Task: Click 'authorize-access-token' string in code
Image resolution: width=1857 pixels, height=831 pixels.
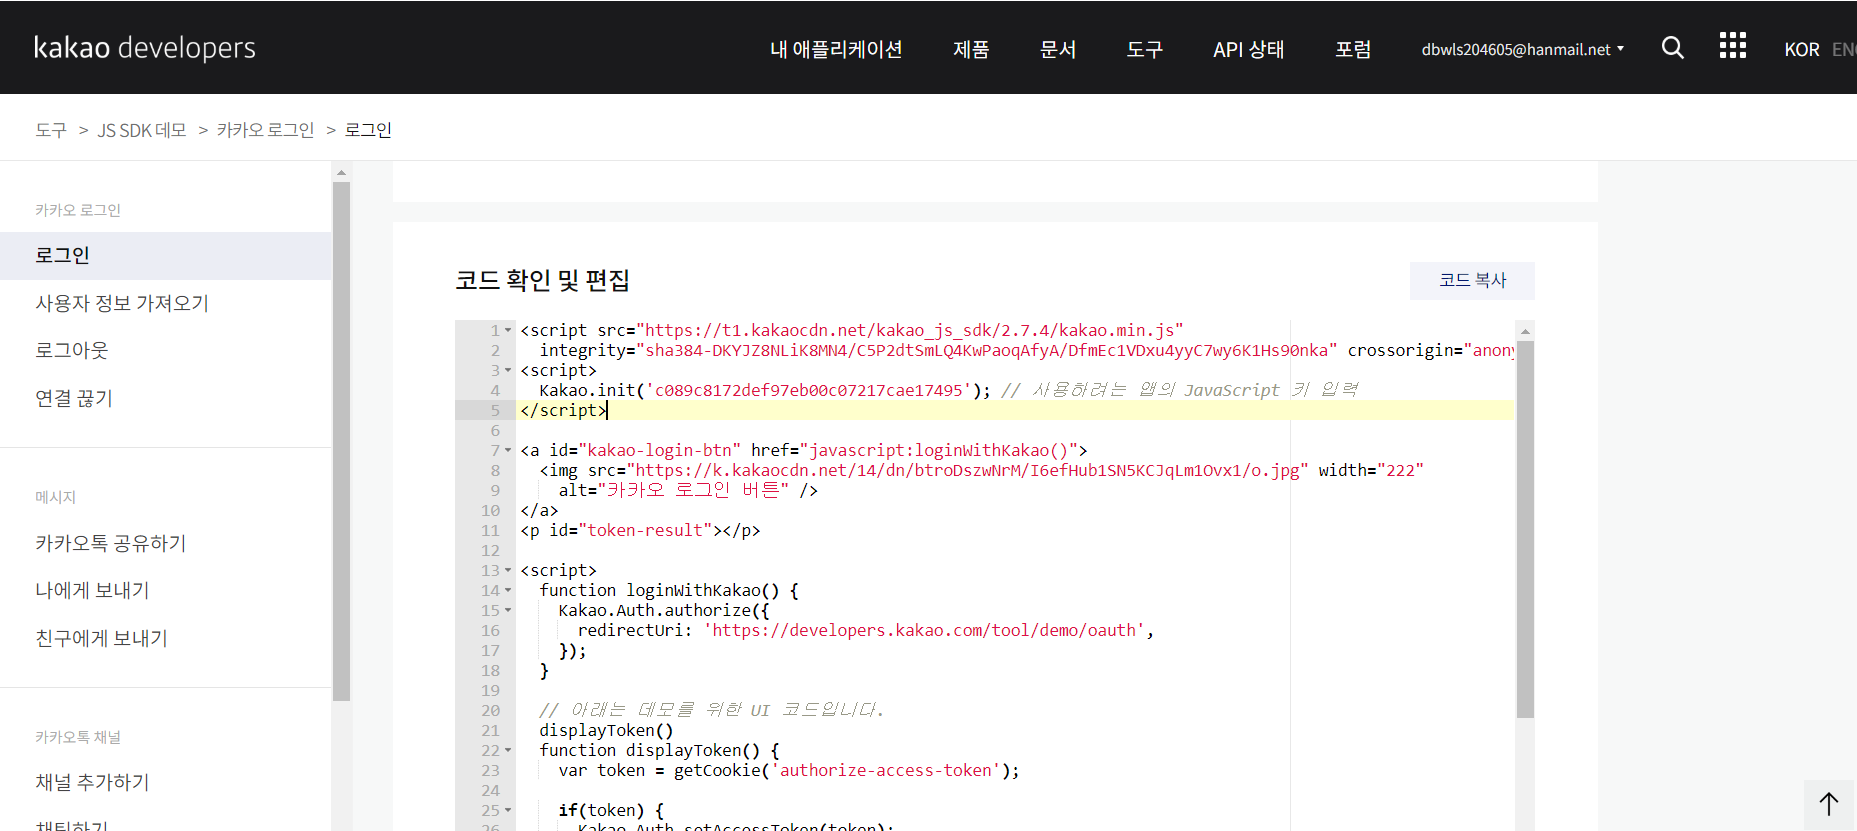Action: tap(886, 770)
